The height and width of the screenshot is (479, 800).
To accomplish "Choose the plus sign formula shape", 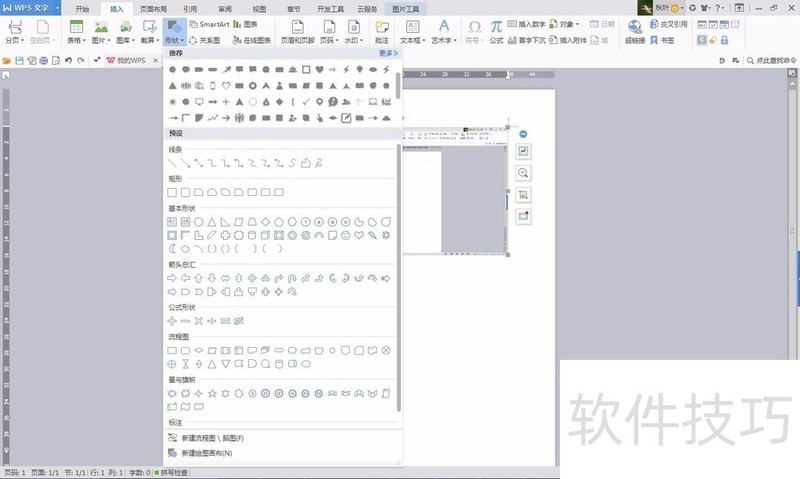I will click(x=172, y=321).
